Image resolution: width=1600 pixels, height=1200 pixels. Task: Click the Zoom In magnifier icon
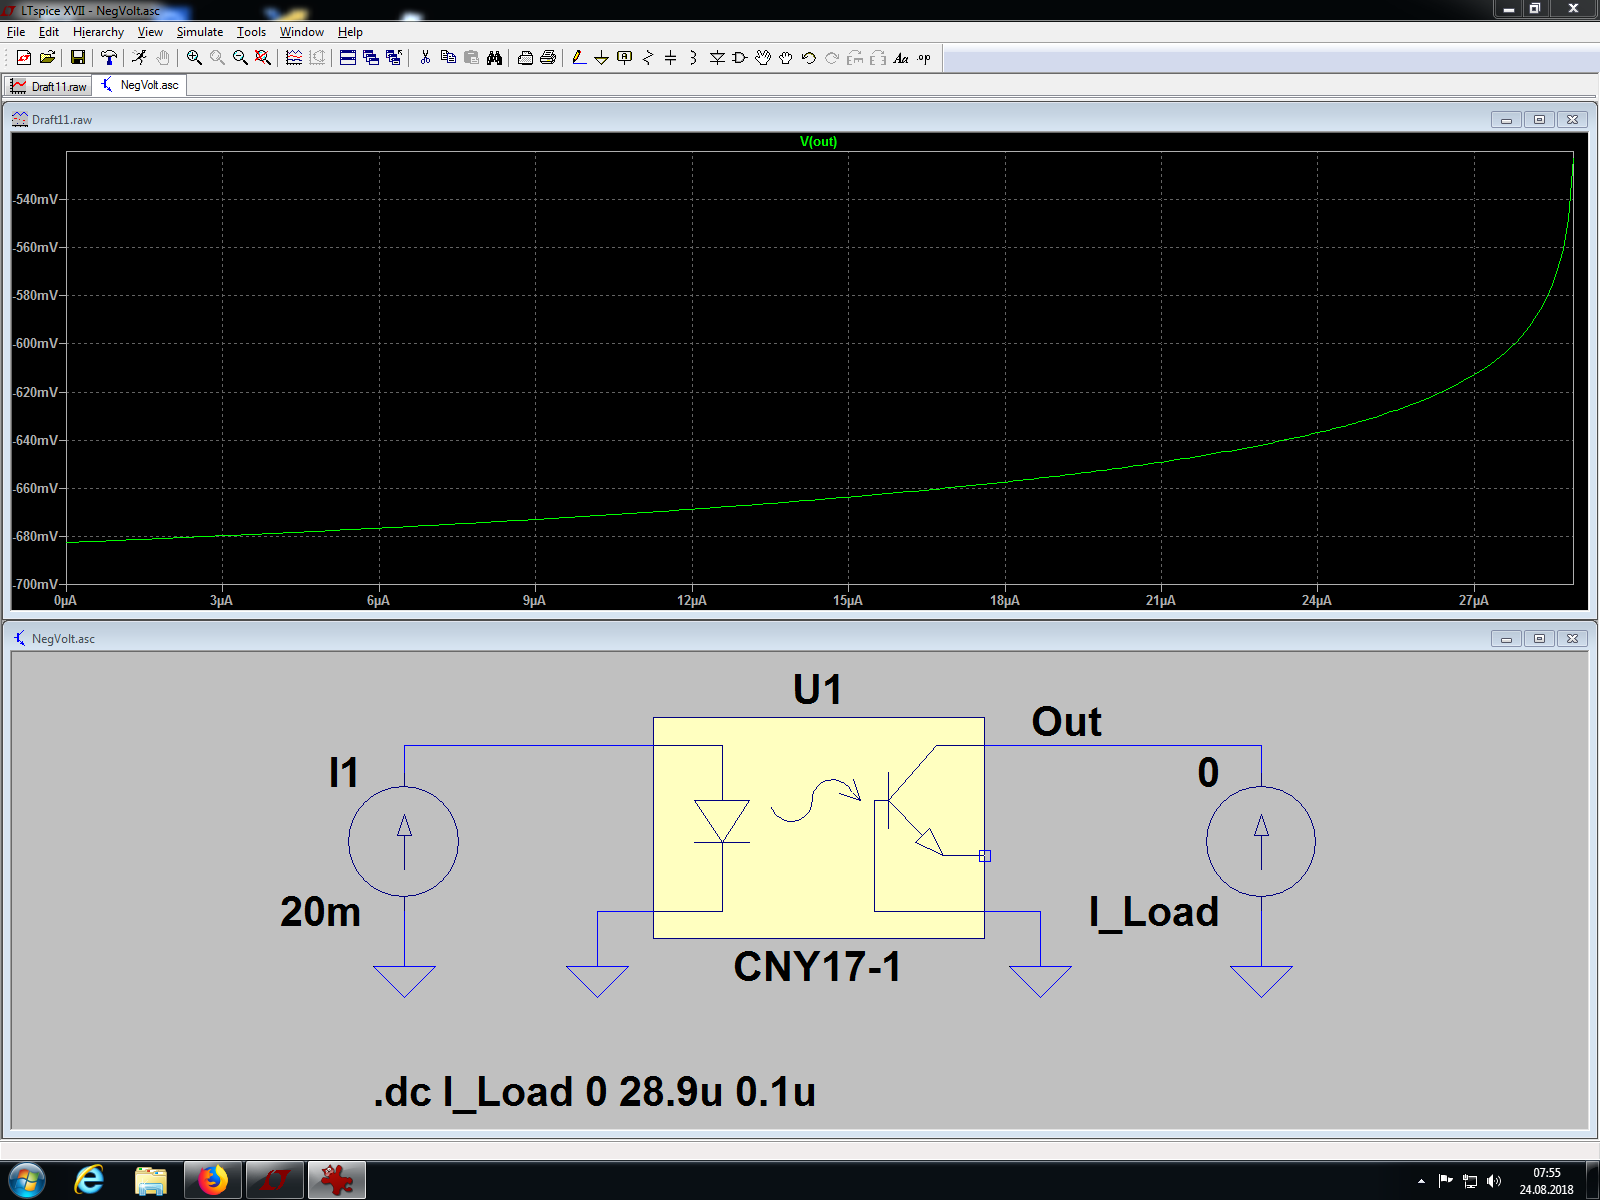(194, 58)
